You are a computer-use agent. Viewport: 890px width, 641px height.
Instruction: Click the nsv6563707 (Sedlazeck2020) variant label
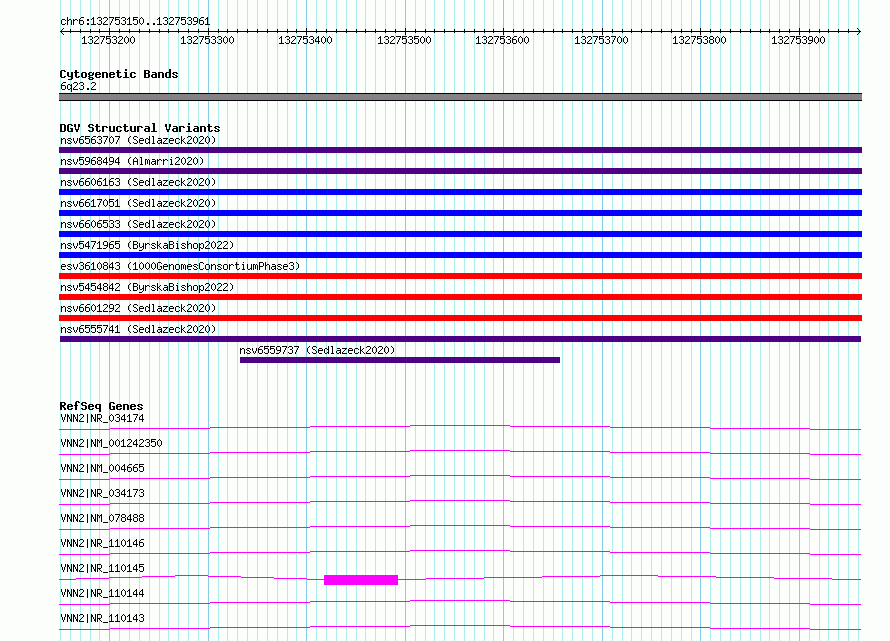(x=138, y=140)
